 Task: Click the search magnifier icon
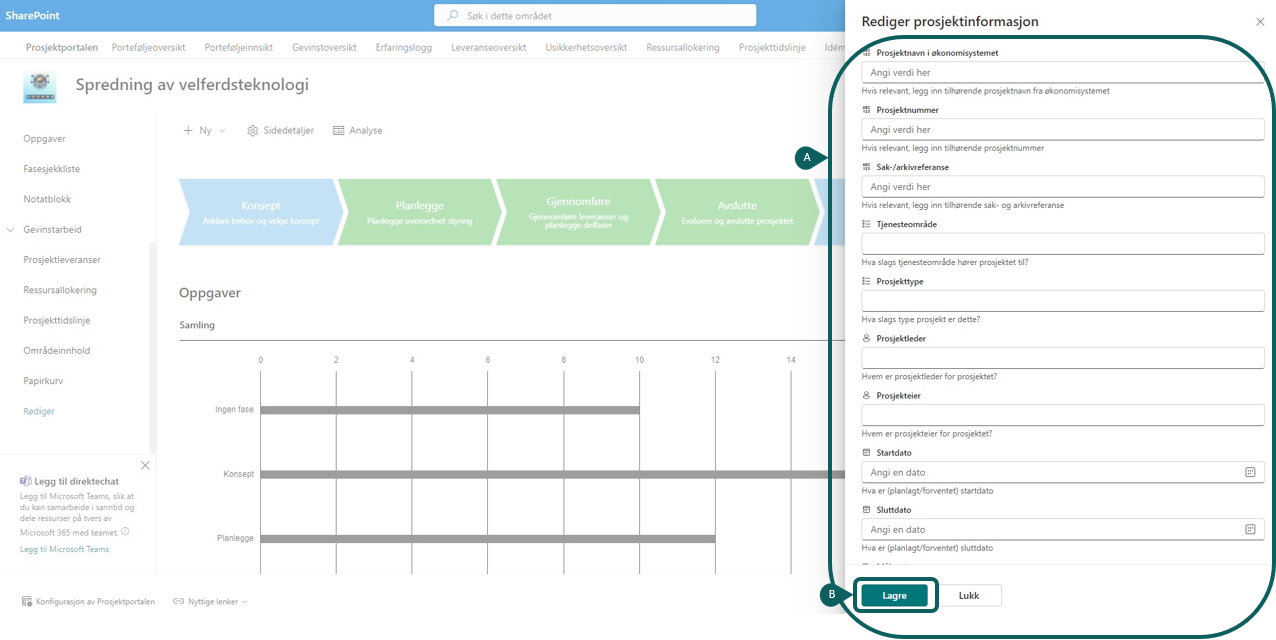tap(453, 16)
